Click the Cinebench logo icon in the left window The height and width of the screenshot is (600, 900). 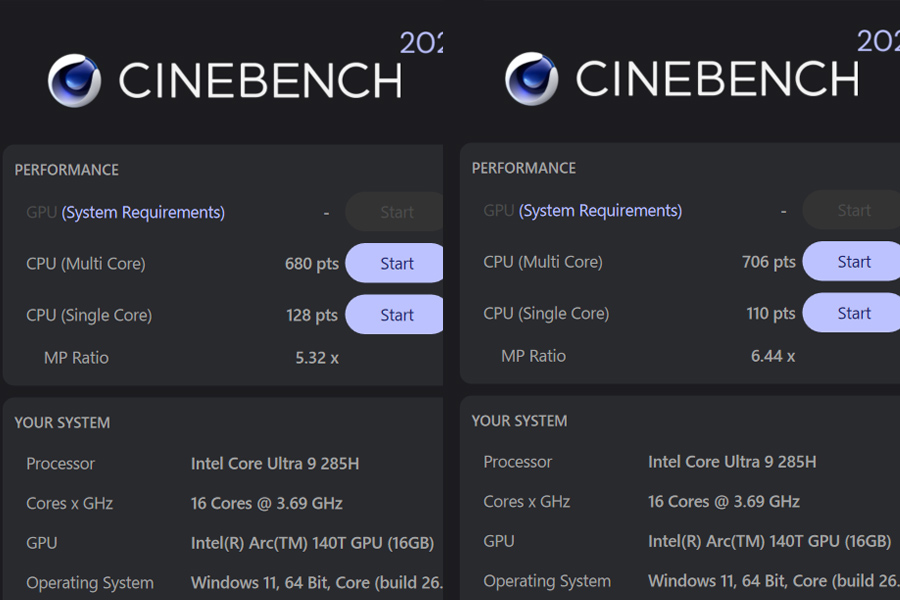pyautogui.click(x=75, y=80)
